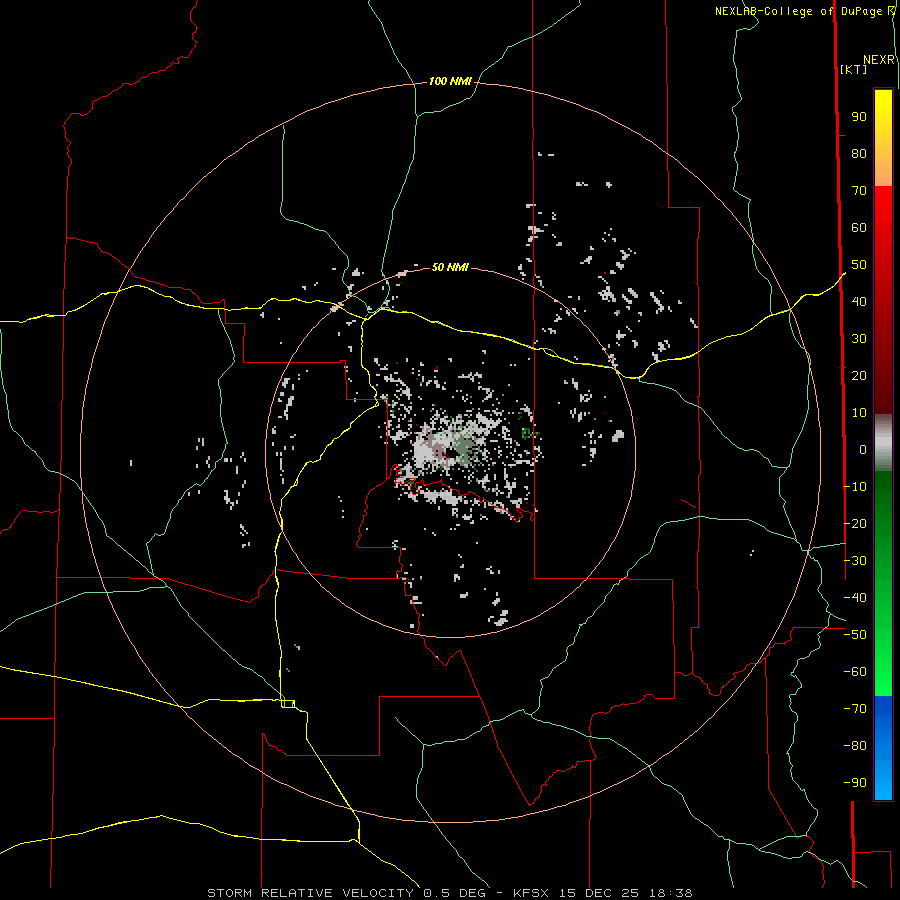Click the "-60" value on the velocity scale

855,672
